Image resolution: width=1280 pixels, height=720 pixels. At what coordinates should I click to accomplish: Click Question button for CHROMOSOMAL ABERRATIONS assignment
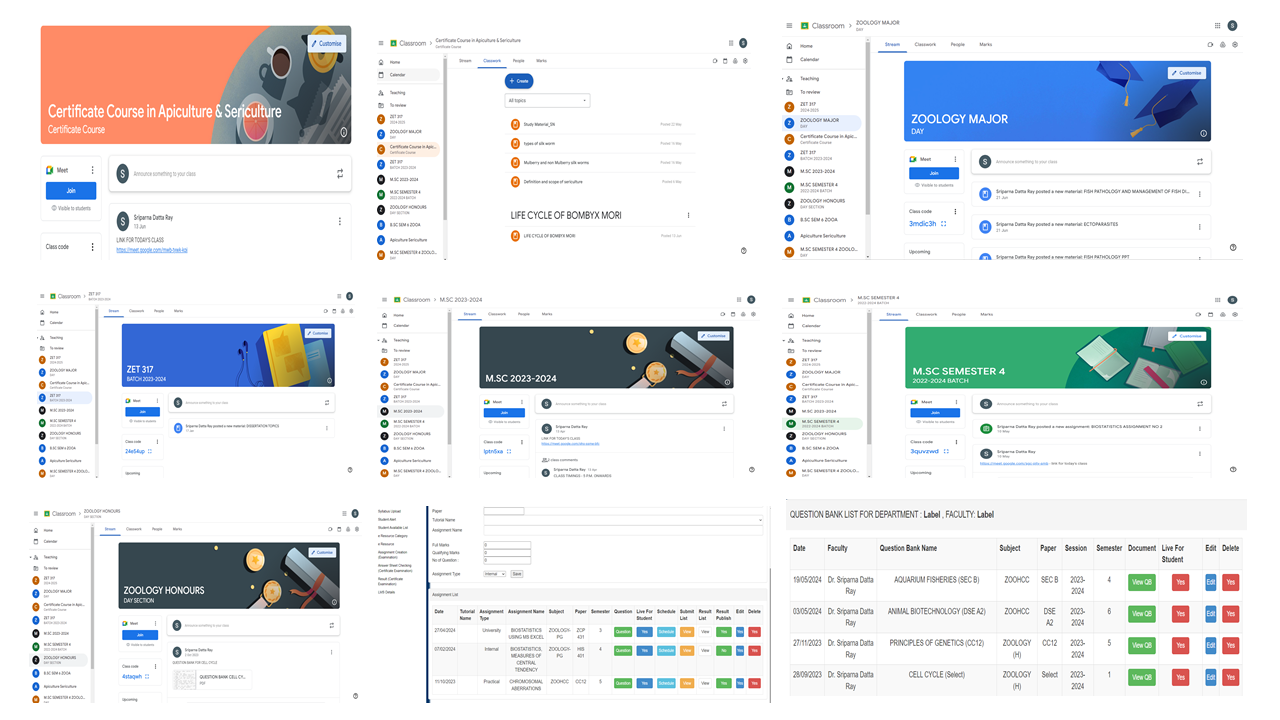[623, 683]
